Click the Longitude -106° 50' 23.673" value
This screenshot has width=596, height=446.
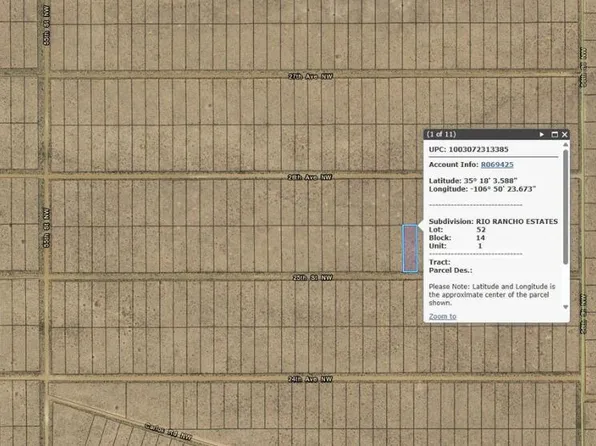[x=502, y=189]
